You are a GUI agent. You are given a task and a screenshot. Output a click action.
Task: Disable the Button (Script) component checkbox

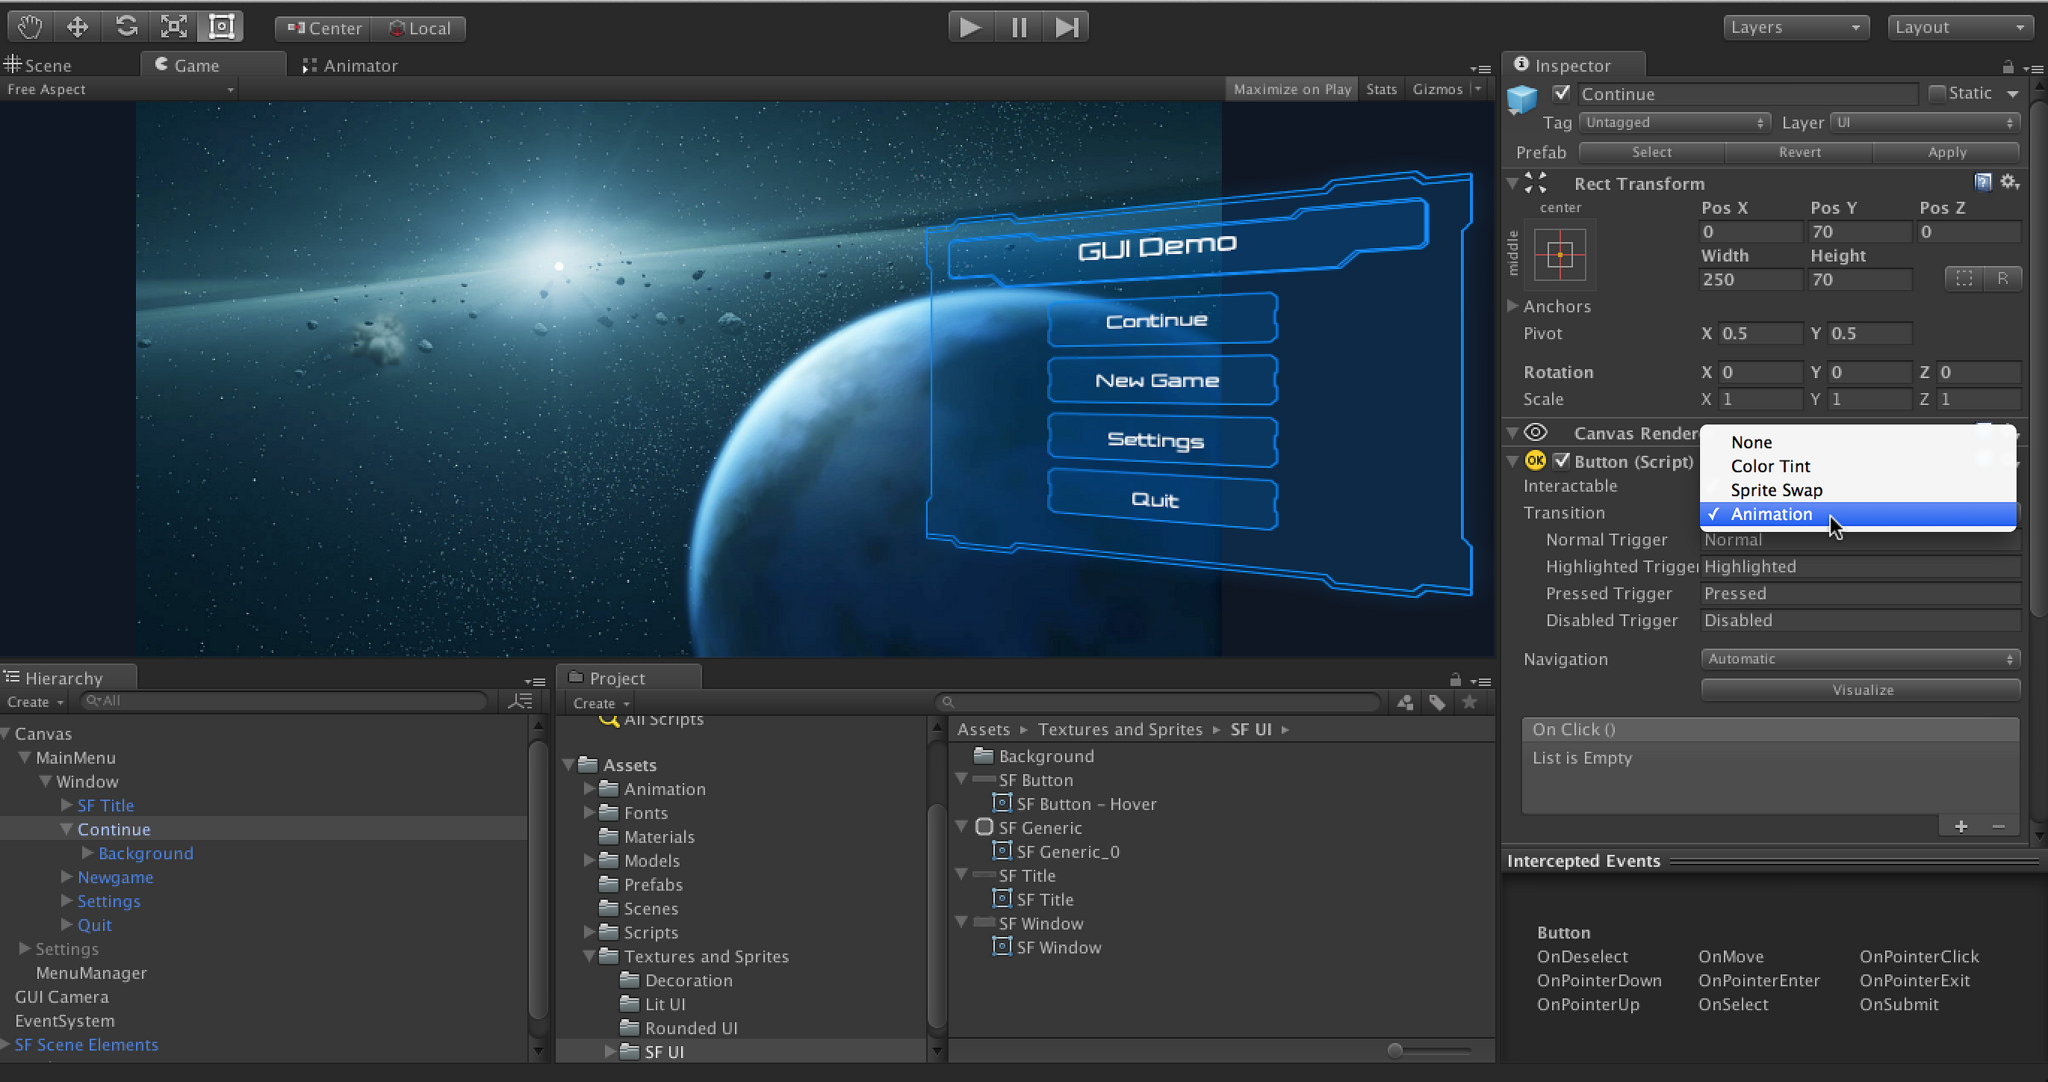(1561, 461)
